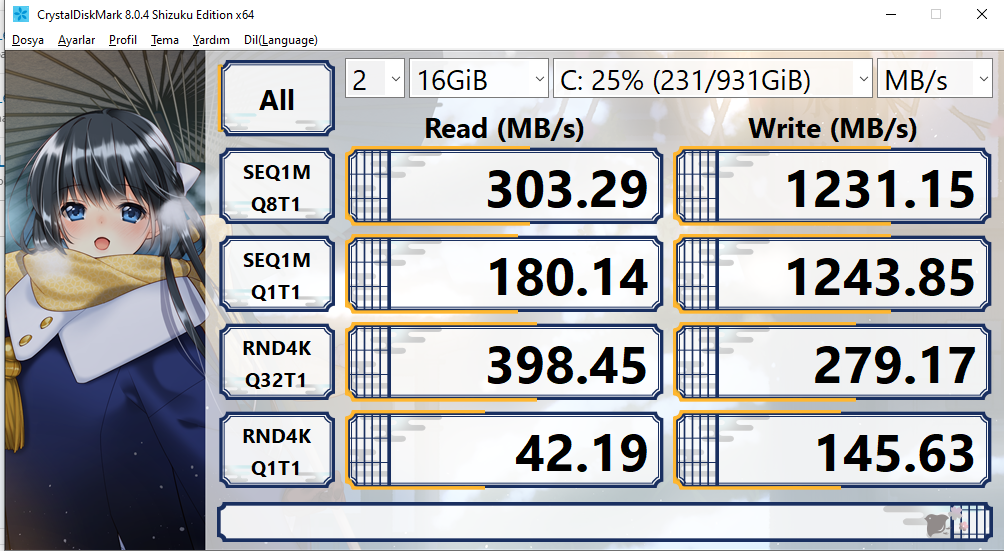This screenshot has height=551, width=1004.
Task: Close the CrystalDiskMark window
Action: click(x=982, y=14)
